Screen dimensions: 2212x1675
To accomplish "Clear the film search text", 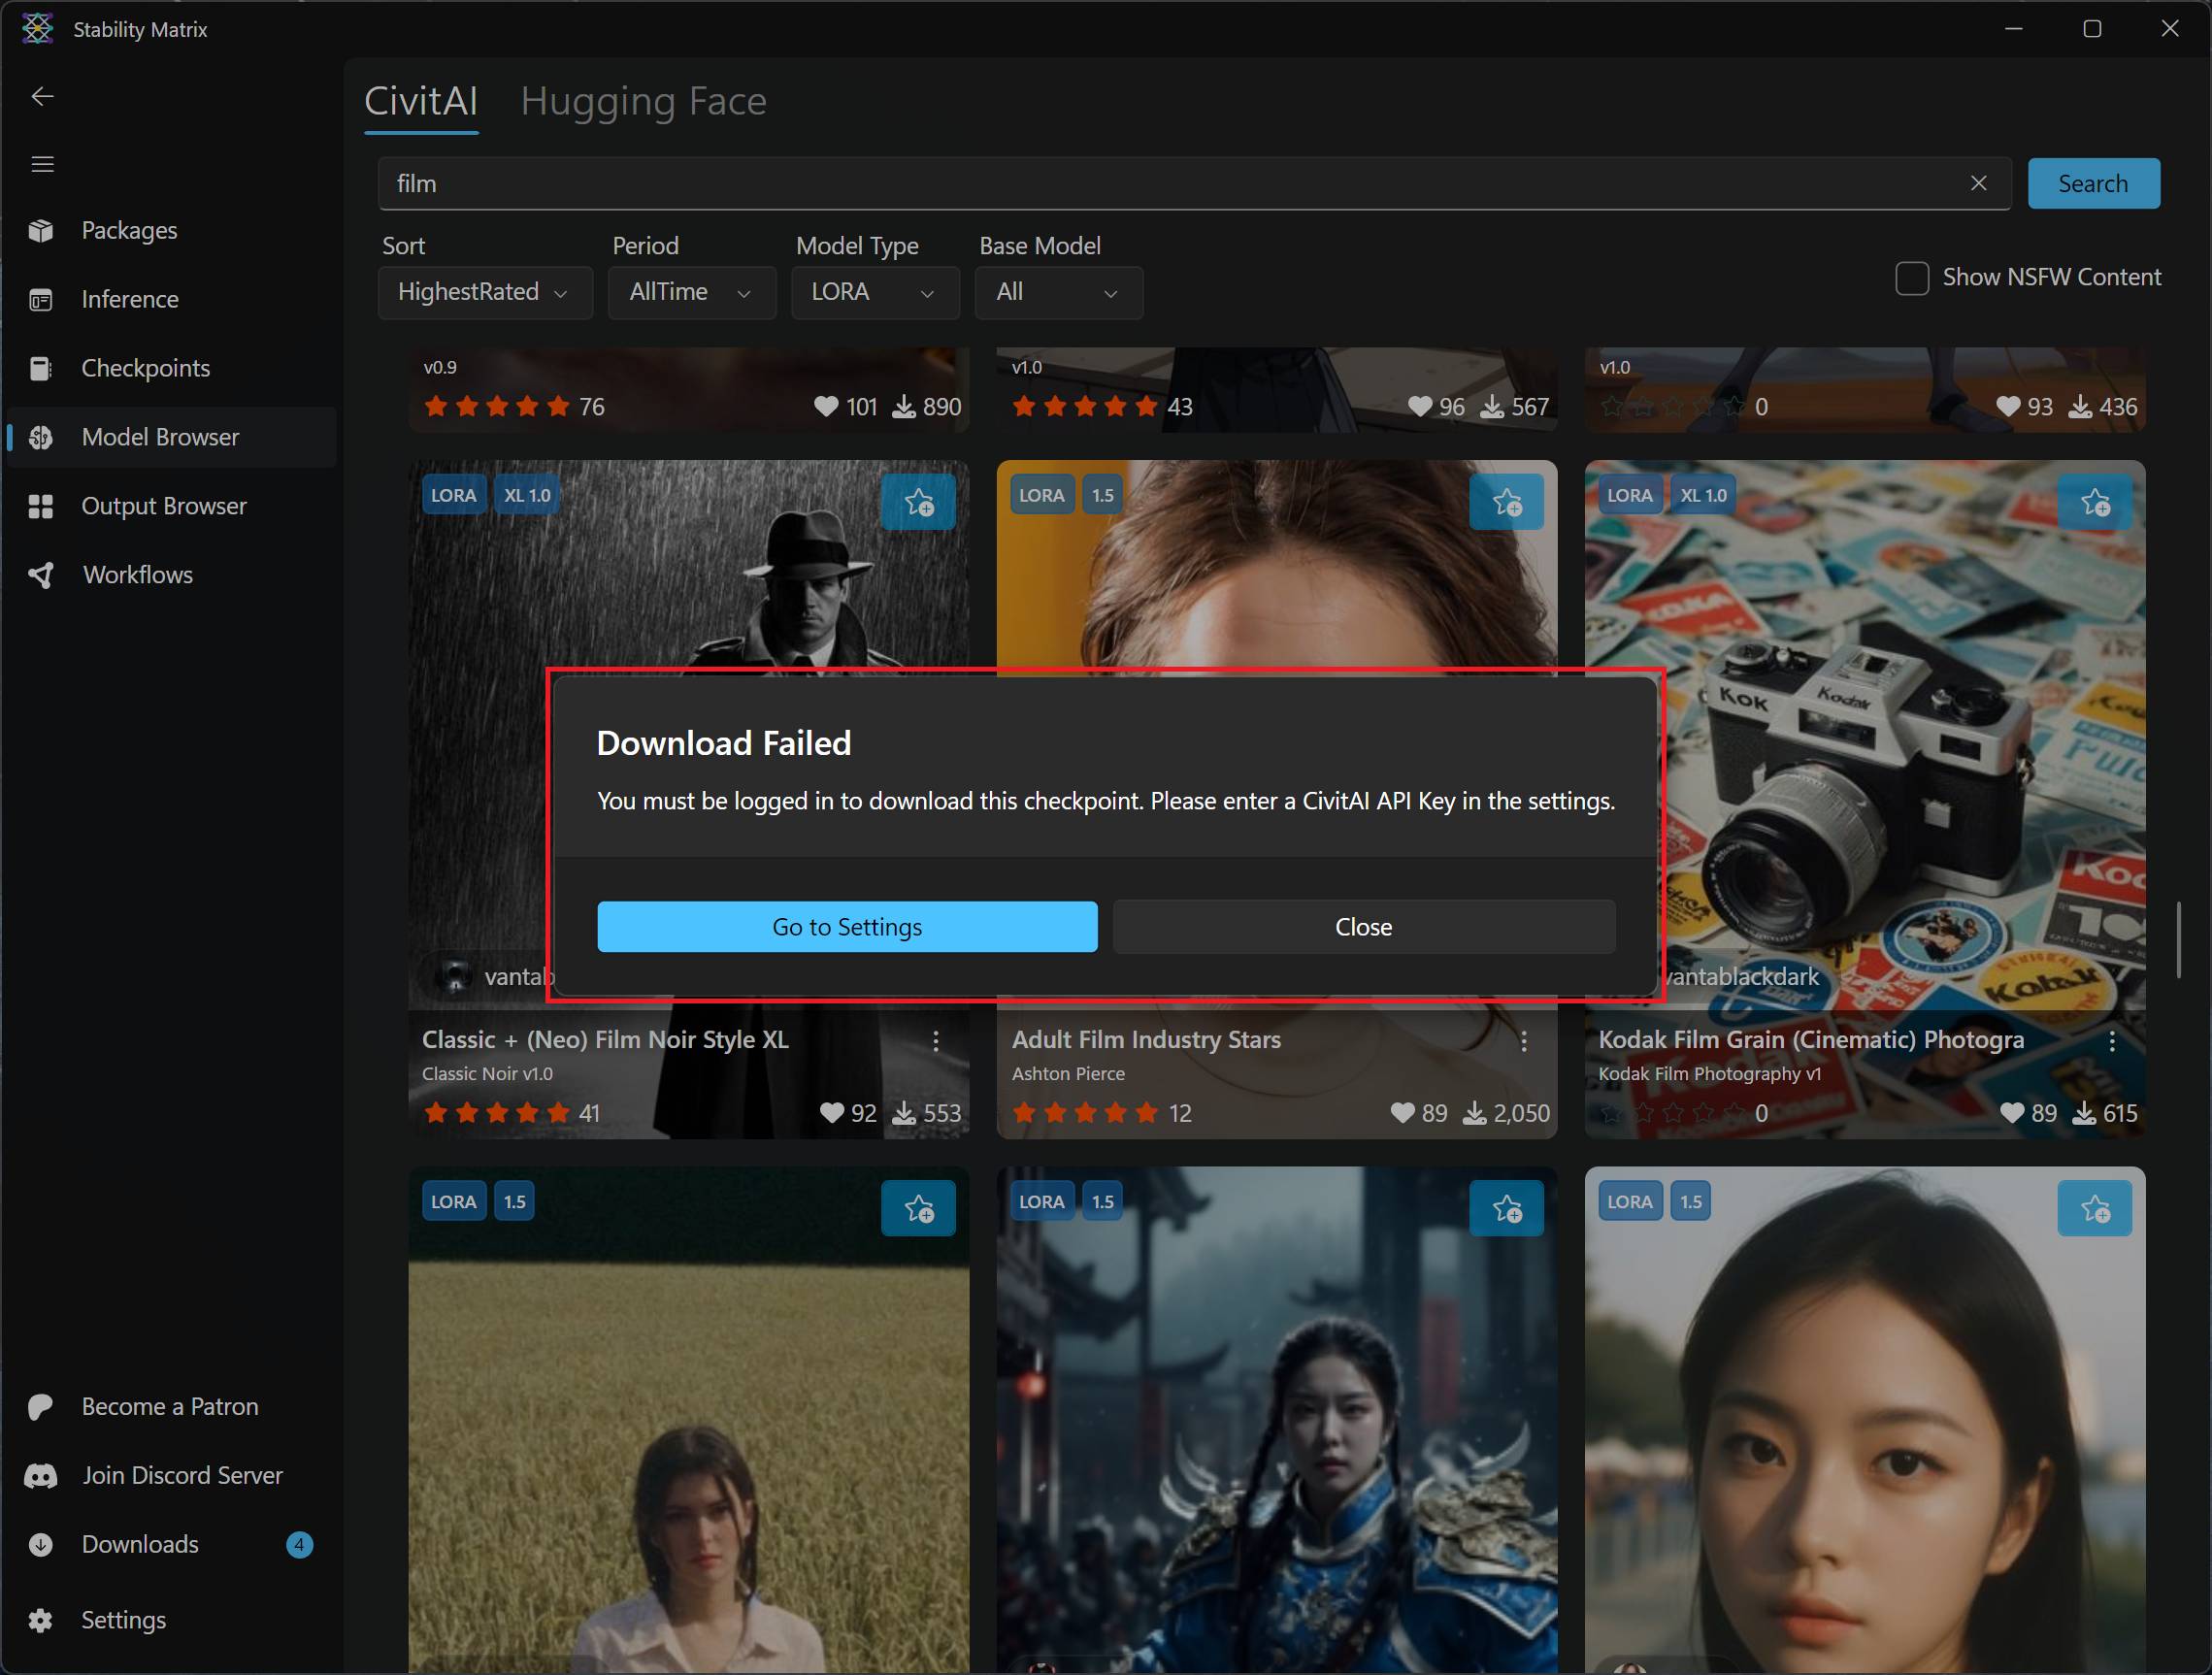I will point(1978,183).
